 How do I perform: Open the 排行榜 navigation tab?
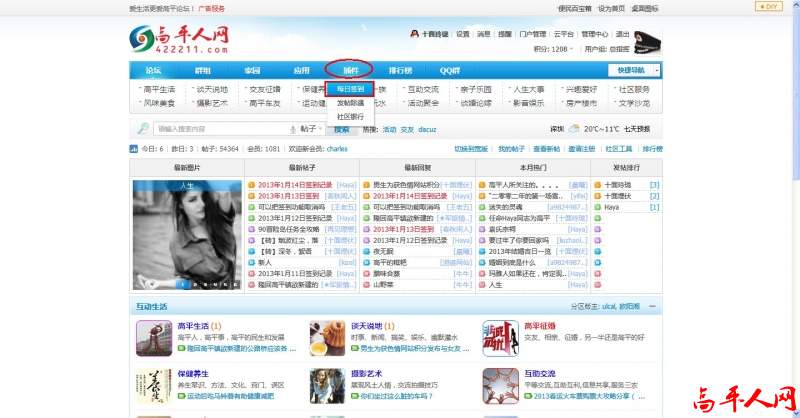(x=401, y=70)
